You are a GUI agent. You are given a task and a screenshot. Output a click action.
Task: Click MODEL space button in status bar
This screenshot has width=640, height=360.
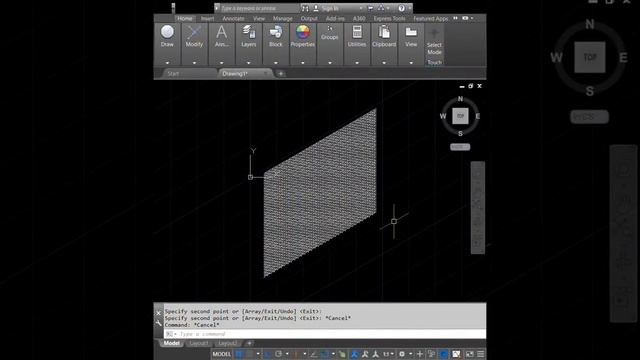pyautogui.click(x=221, y=354)
